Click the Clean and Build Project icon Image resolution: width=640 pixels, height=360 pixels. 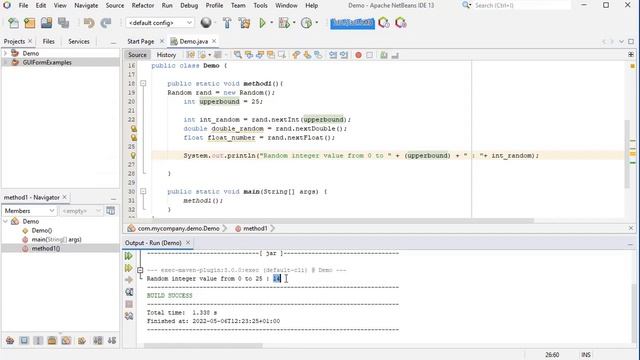(x=244, y=23)
